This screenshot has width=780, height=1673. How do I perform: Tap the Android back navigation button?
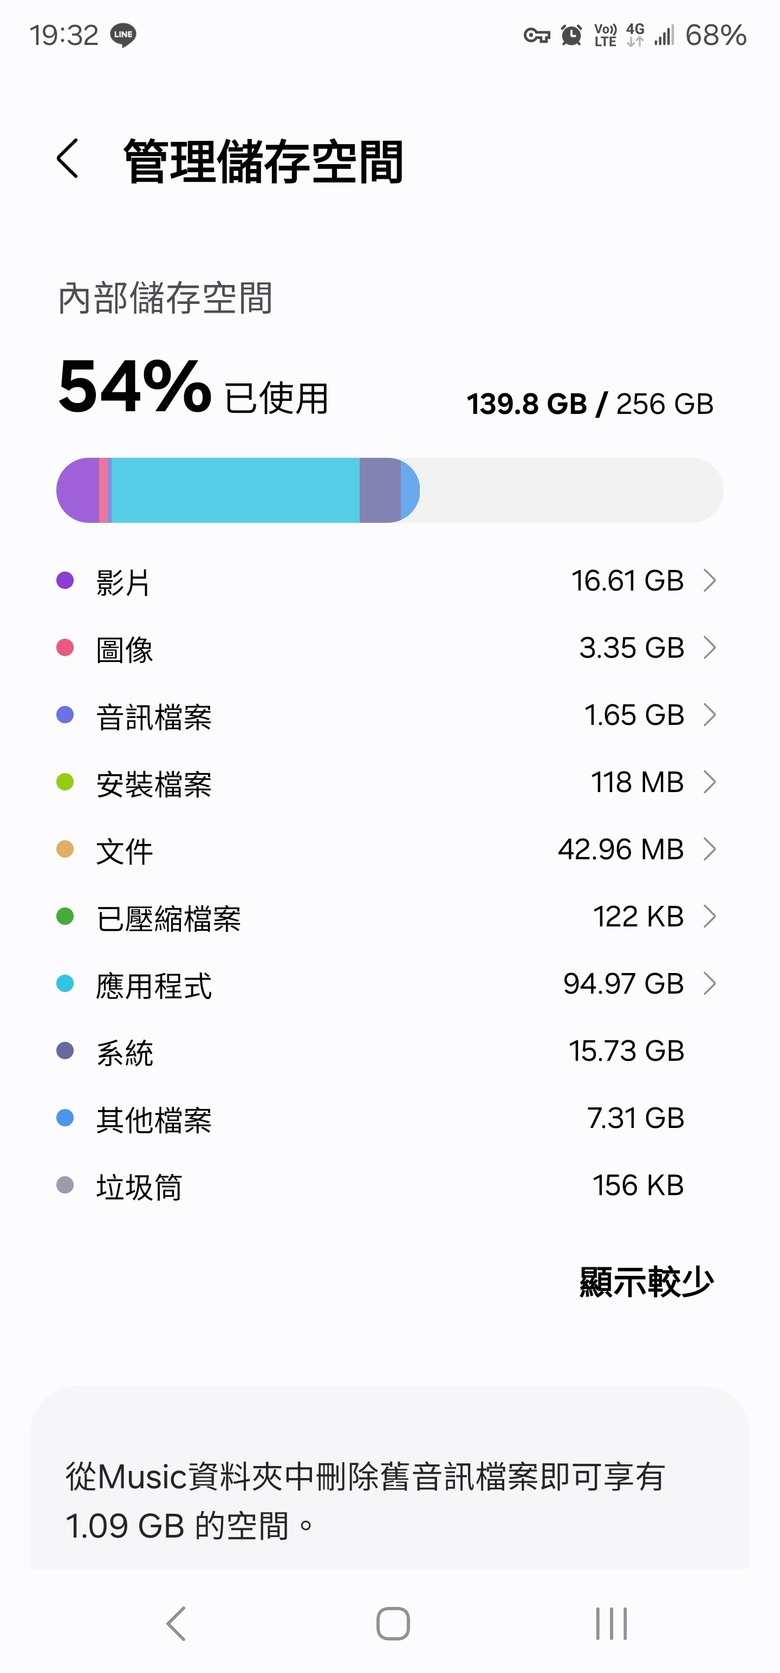(x=176, y=1623)
